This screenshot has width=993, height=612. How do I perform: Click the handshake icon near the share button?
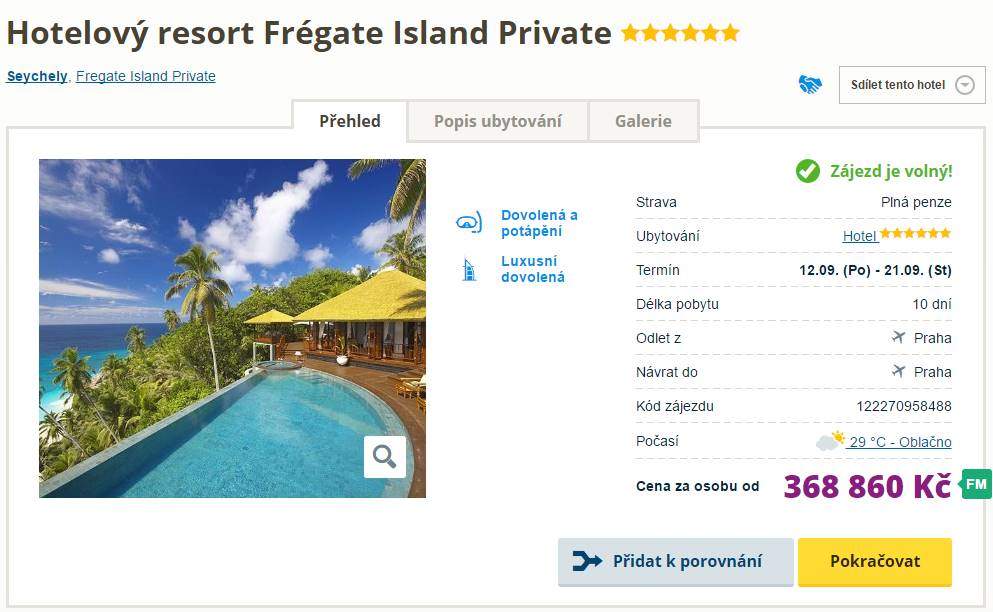(810, 85)
